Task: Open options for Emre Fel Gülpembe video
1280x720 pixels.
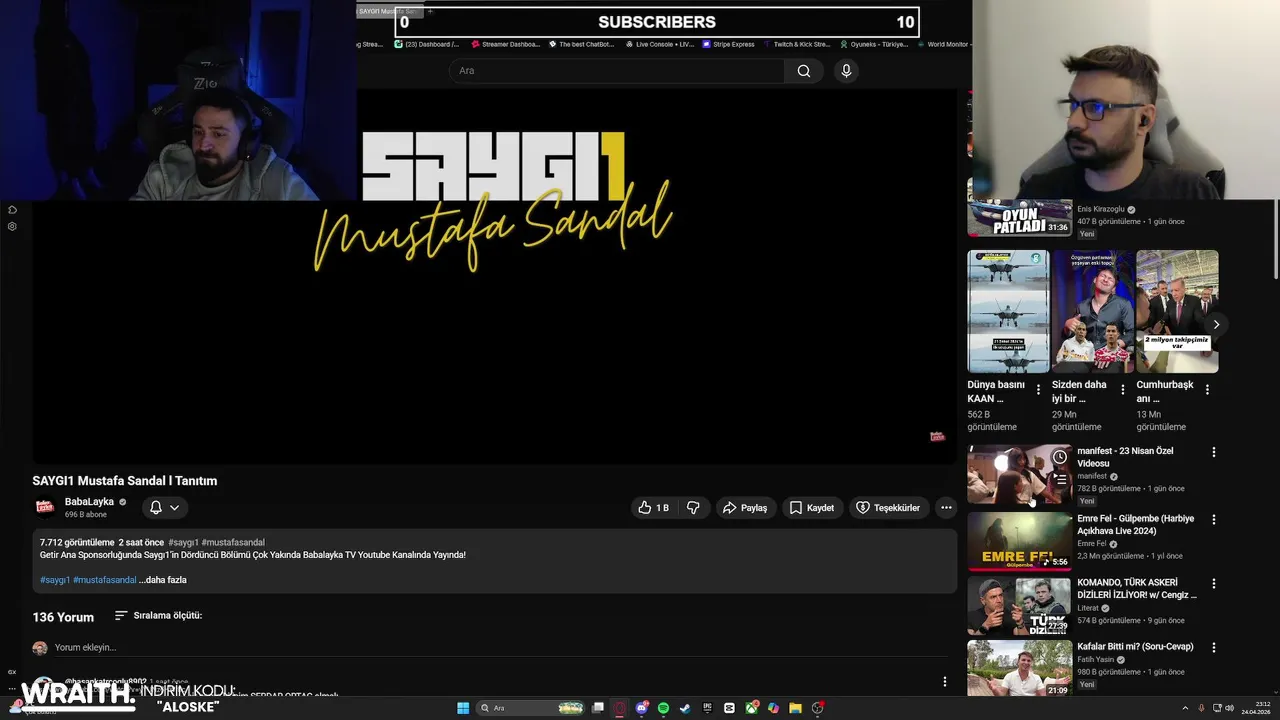Action: click(x=1214, y=520)
